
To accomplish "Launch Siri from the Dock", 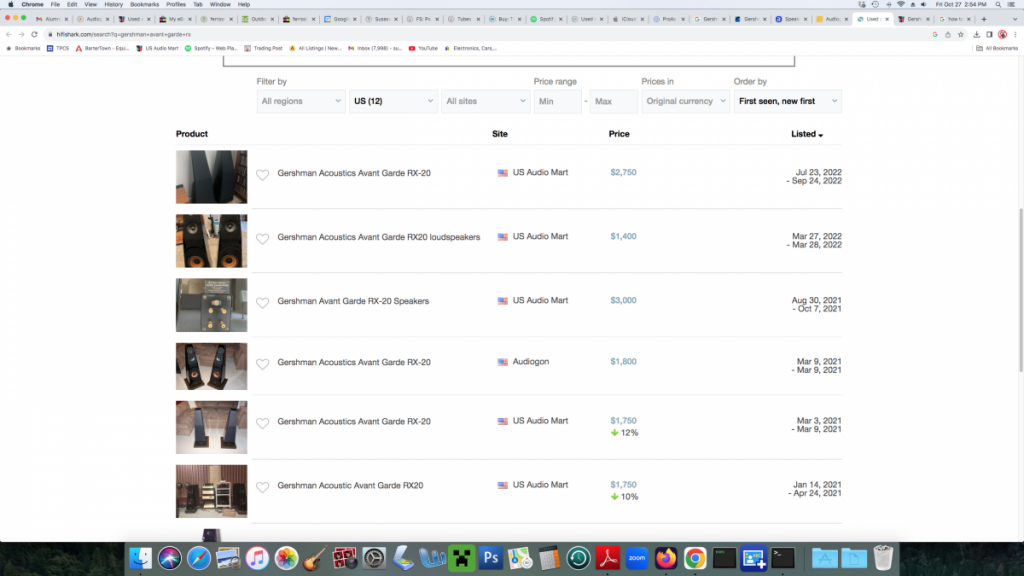I will (170, 558).
